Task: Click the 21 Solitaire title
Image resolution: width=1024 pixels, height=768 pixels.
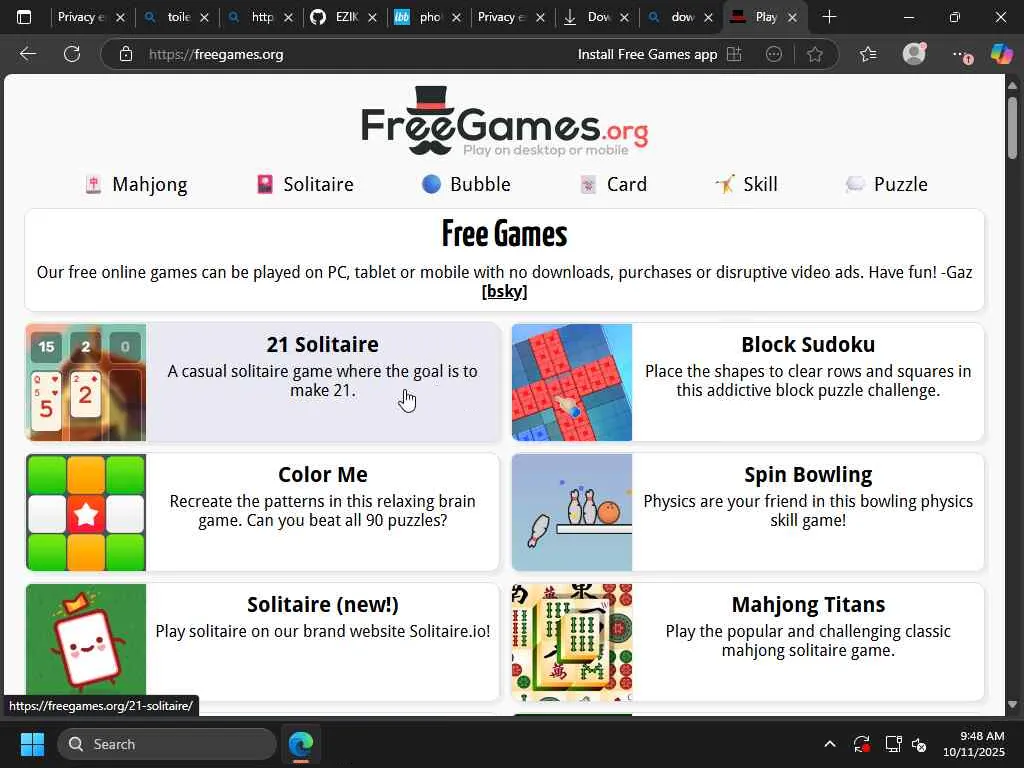Action: tap(323, 344)
